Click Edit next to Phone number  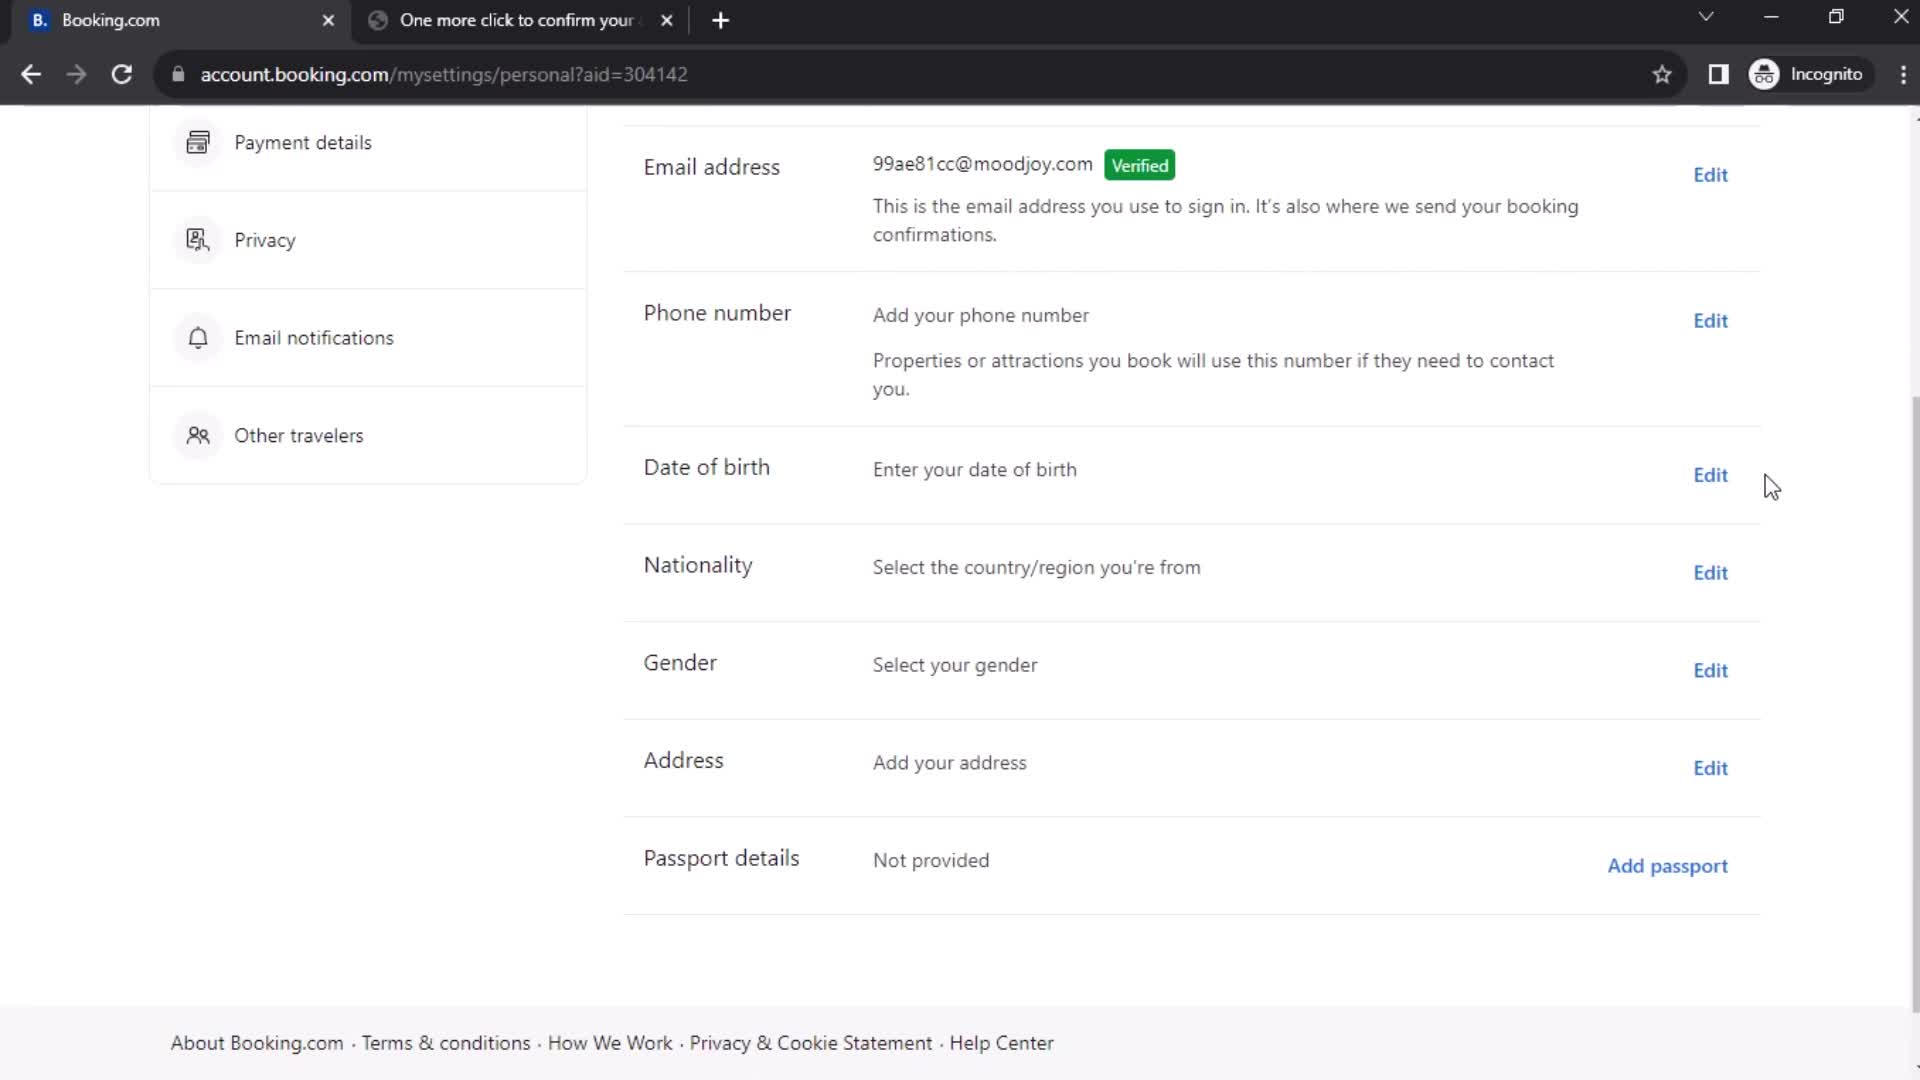1710,320
